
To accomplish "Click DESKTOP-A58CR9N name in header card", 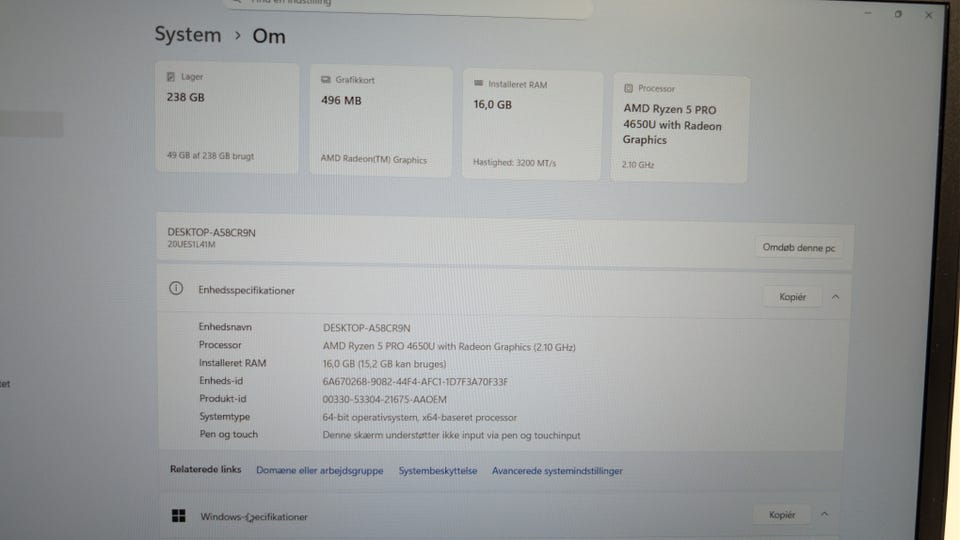I will click(211, 233).
